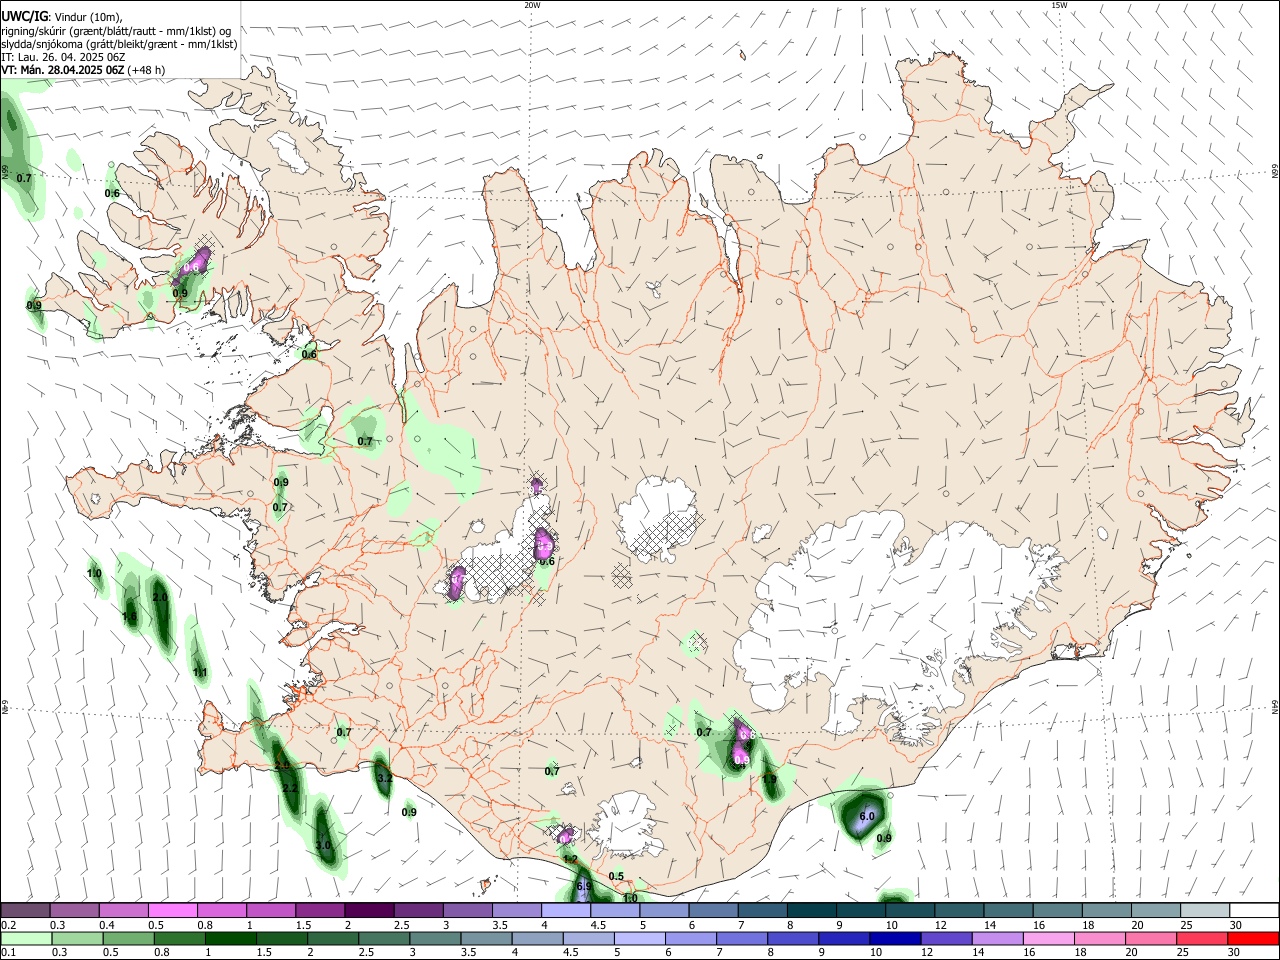Click the 1.2 precipitation value near the south coast
The width and height of the screenshot is (1280, 960).
[570, 859]
